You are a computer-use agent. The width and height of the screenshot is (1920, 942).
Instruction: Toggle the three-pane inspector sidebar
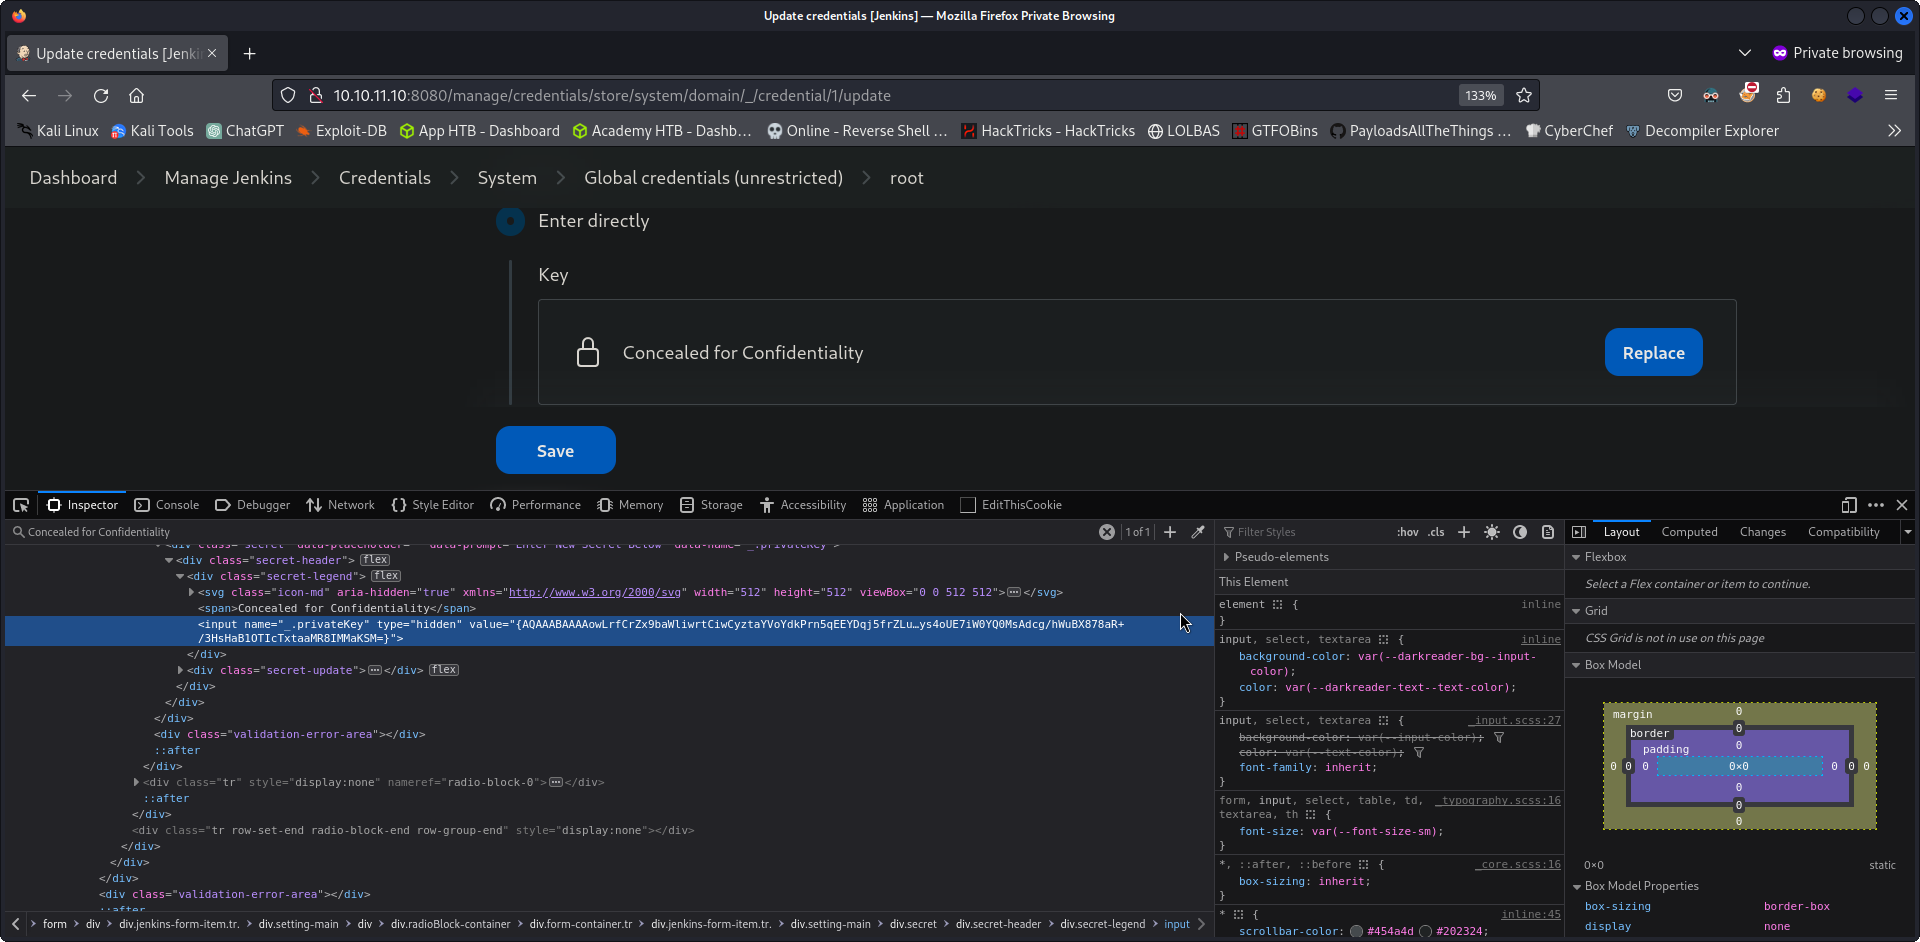tap(1579, 532)
